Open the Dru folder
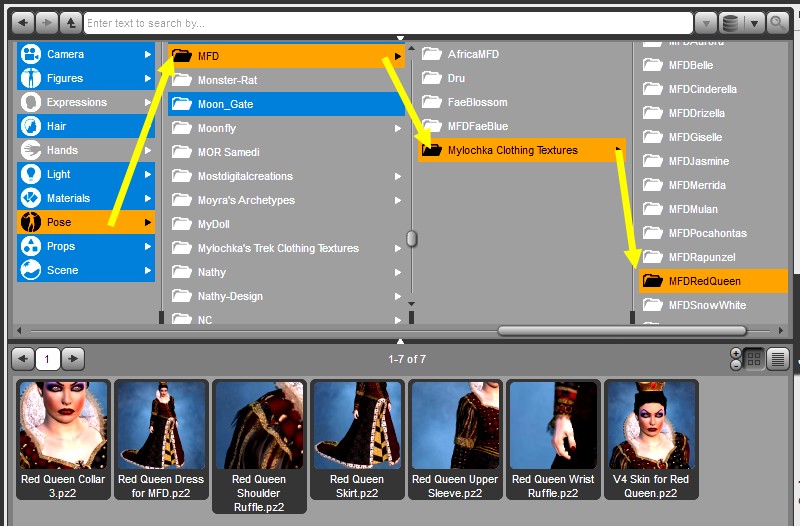800x526 pixels. point(521,78)
